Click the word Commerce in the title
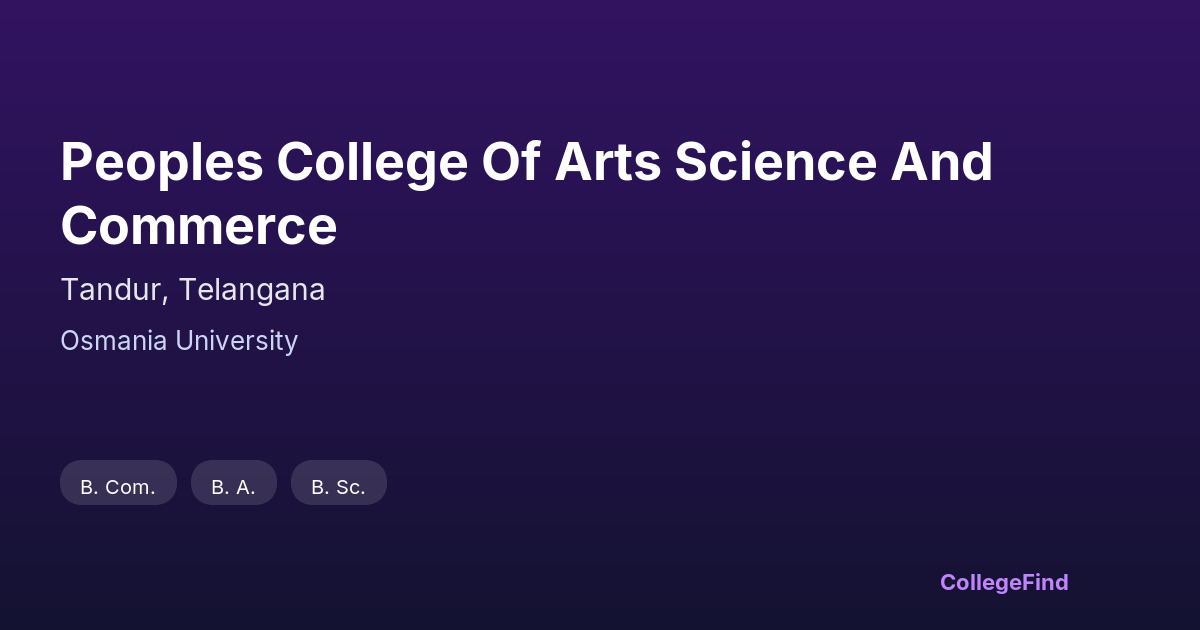 point(198,226)
